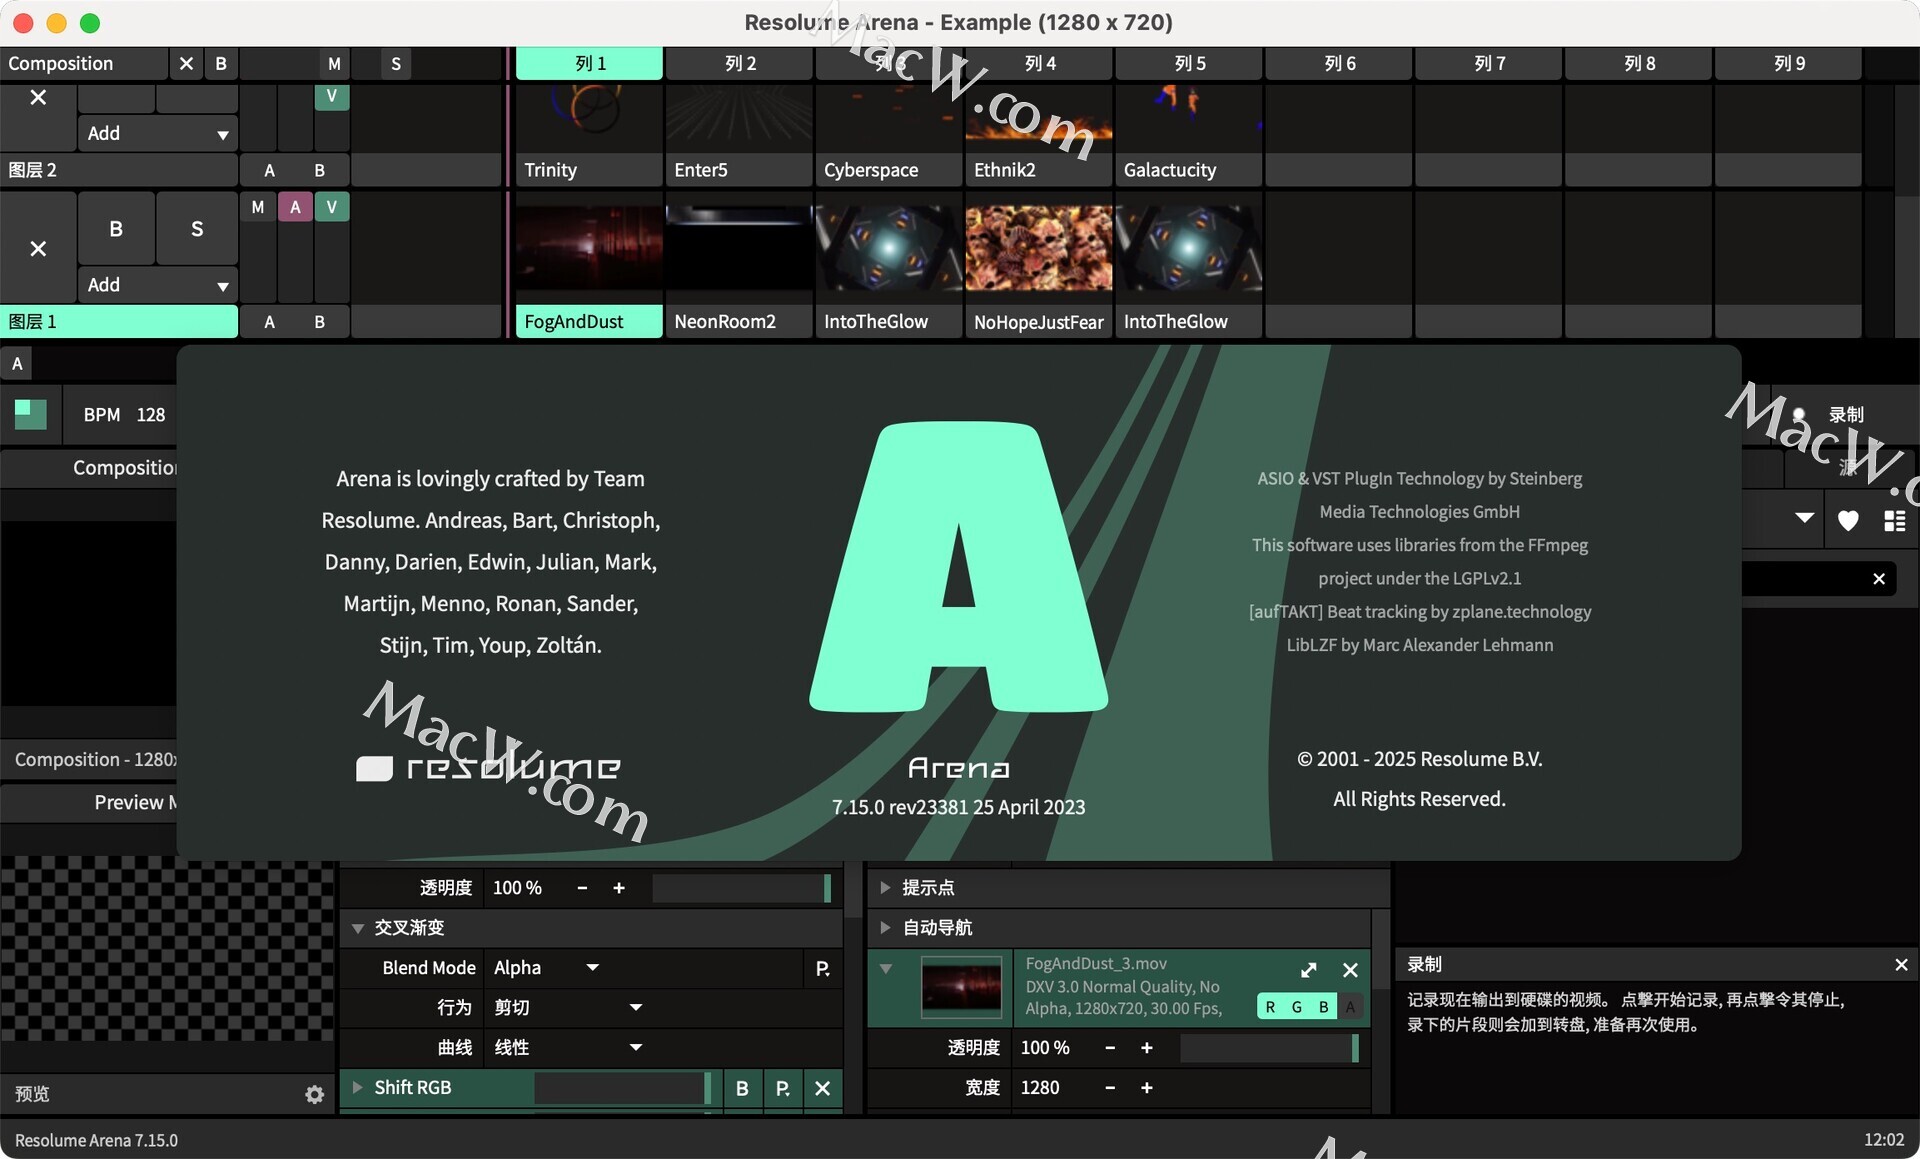
Task: Toggle layer 1 green V button
Action: pos(331,207)
